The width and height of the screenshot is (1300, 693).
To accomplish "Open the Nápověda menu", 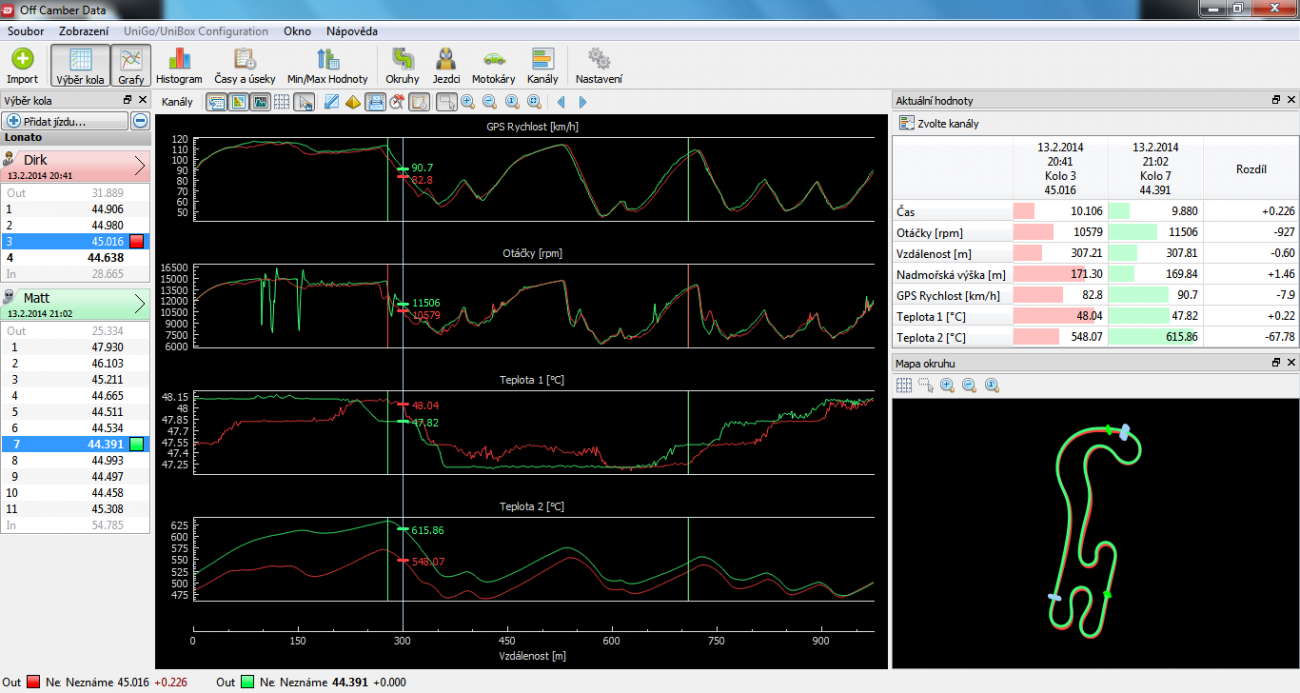I will point(351,31).
